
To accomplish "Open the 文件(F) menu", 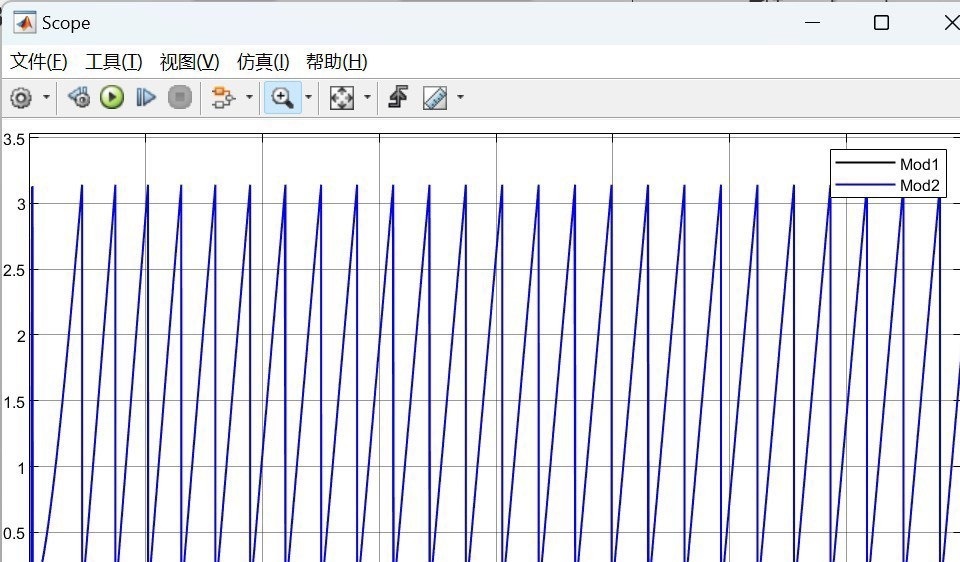I will (39, 61).
